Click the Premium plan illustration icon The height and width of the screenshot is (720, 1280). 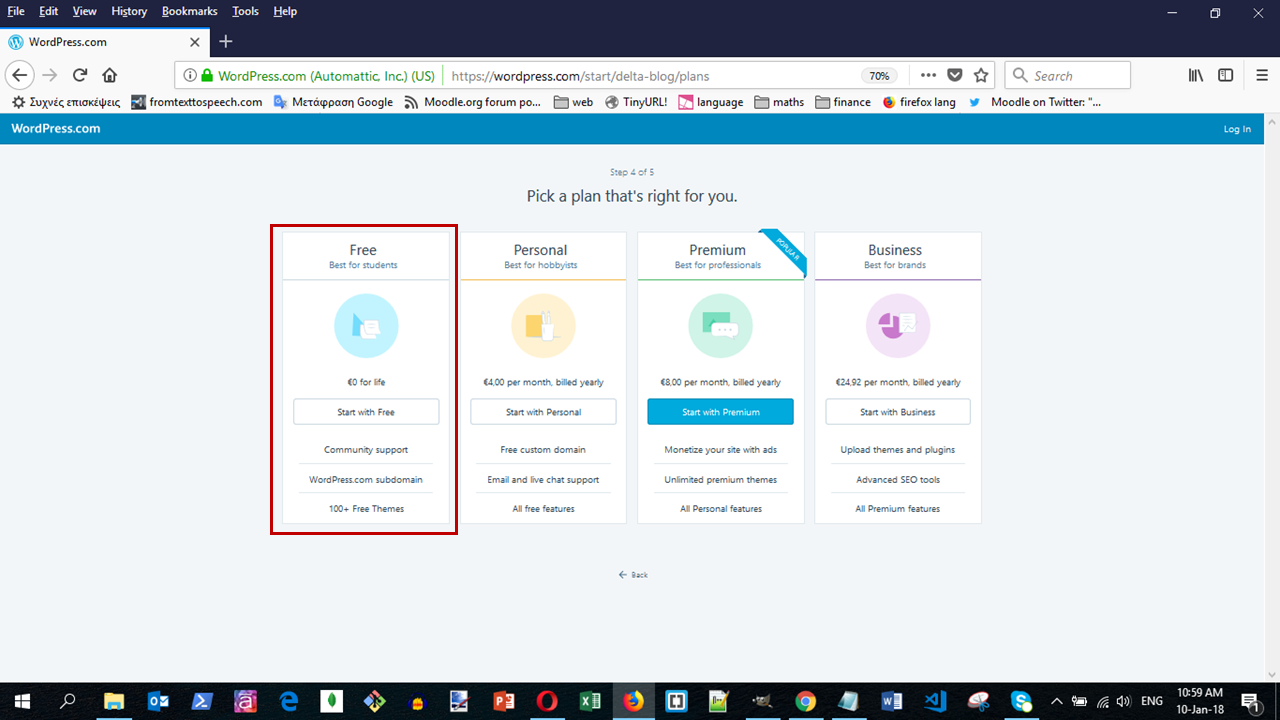click(720, 326)
